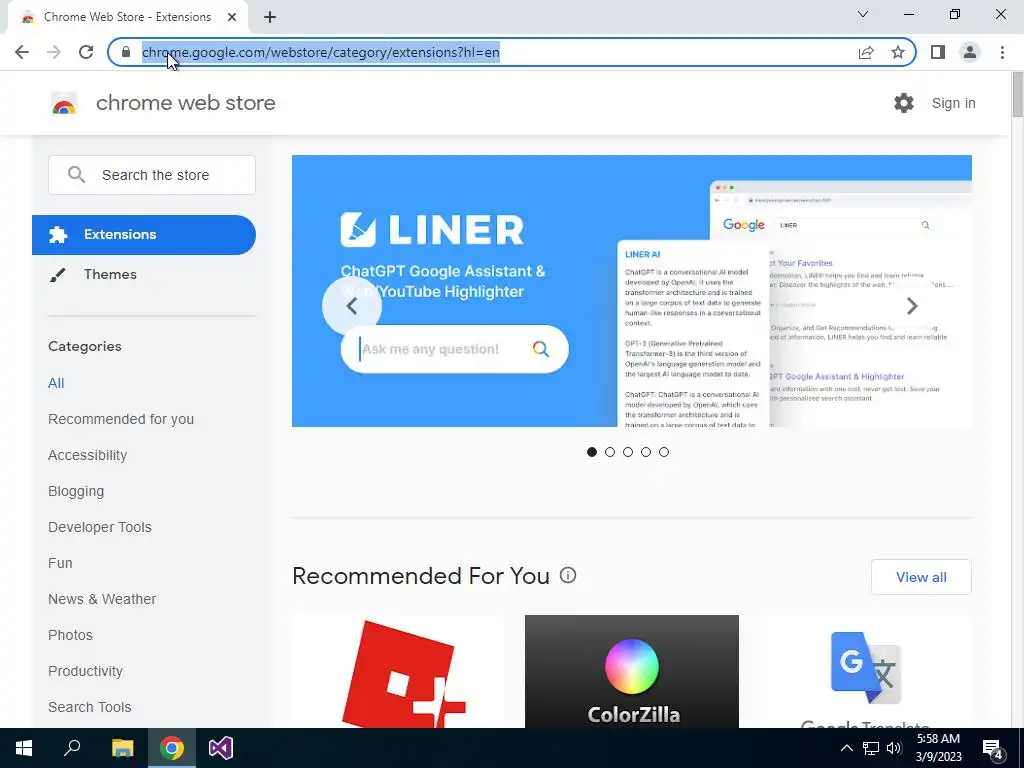Show hidden system tray icons
This screenshot has width=1024, height=768.
[846, 748]
